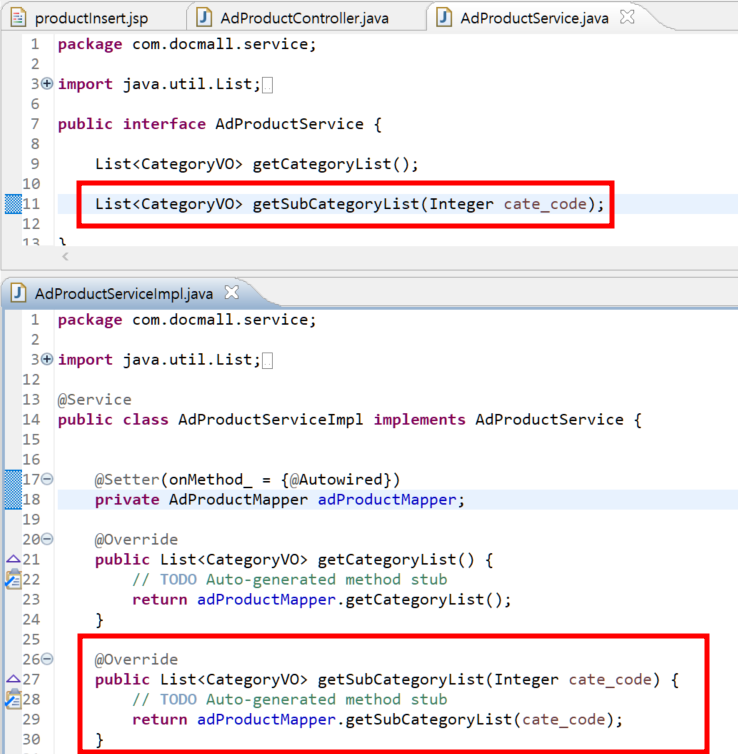This screenshot has height=754, width=738.
Task: Click 'com.docmall.service' package in bottom editor
Action: tap(220, 320)
